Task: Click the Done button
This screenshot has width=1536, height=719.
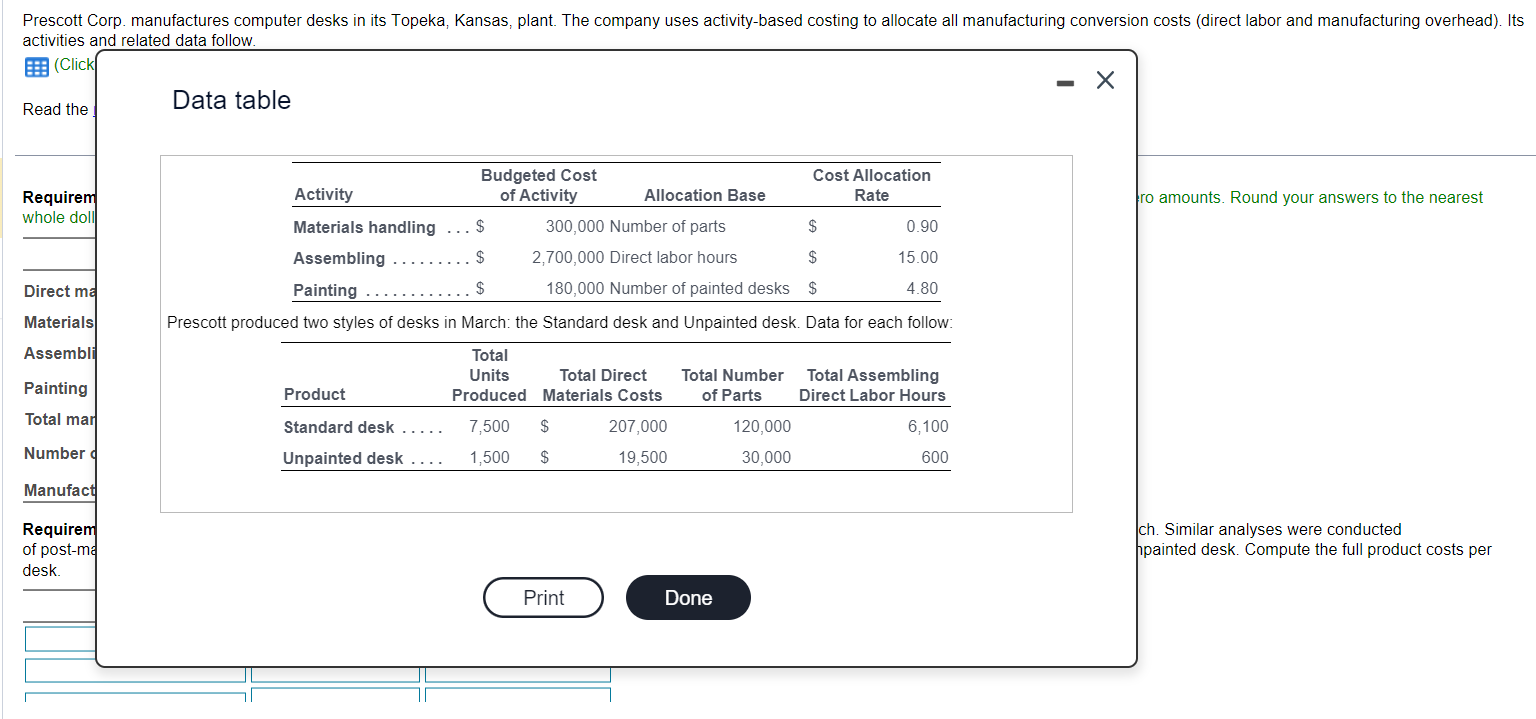Action: (x=687, y=597)
